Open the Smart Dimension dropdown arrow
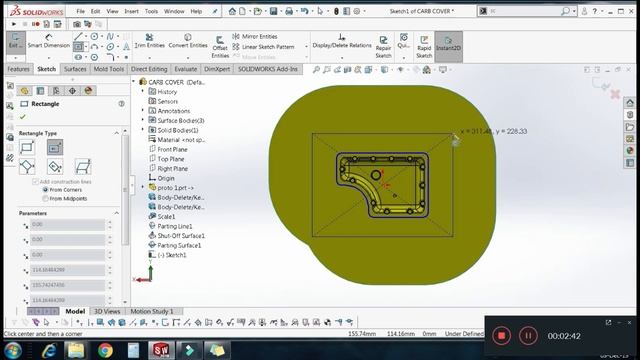Image resolution: width=640 pixels, height=360 pixels. pyautogui.click(x=49, y=58)
